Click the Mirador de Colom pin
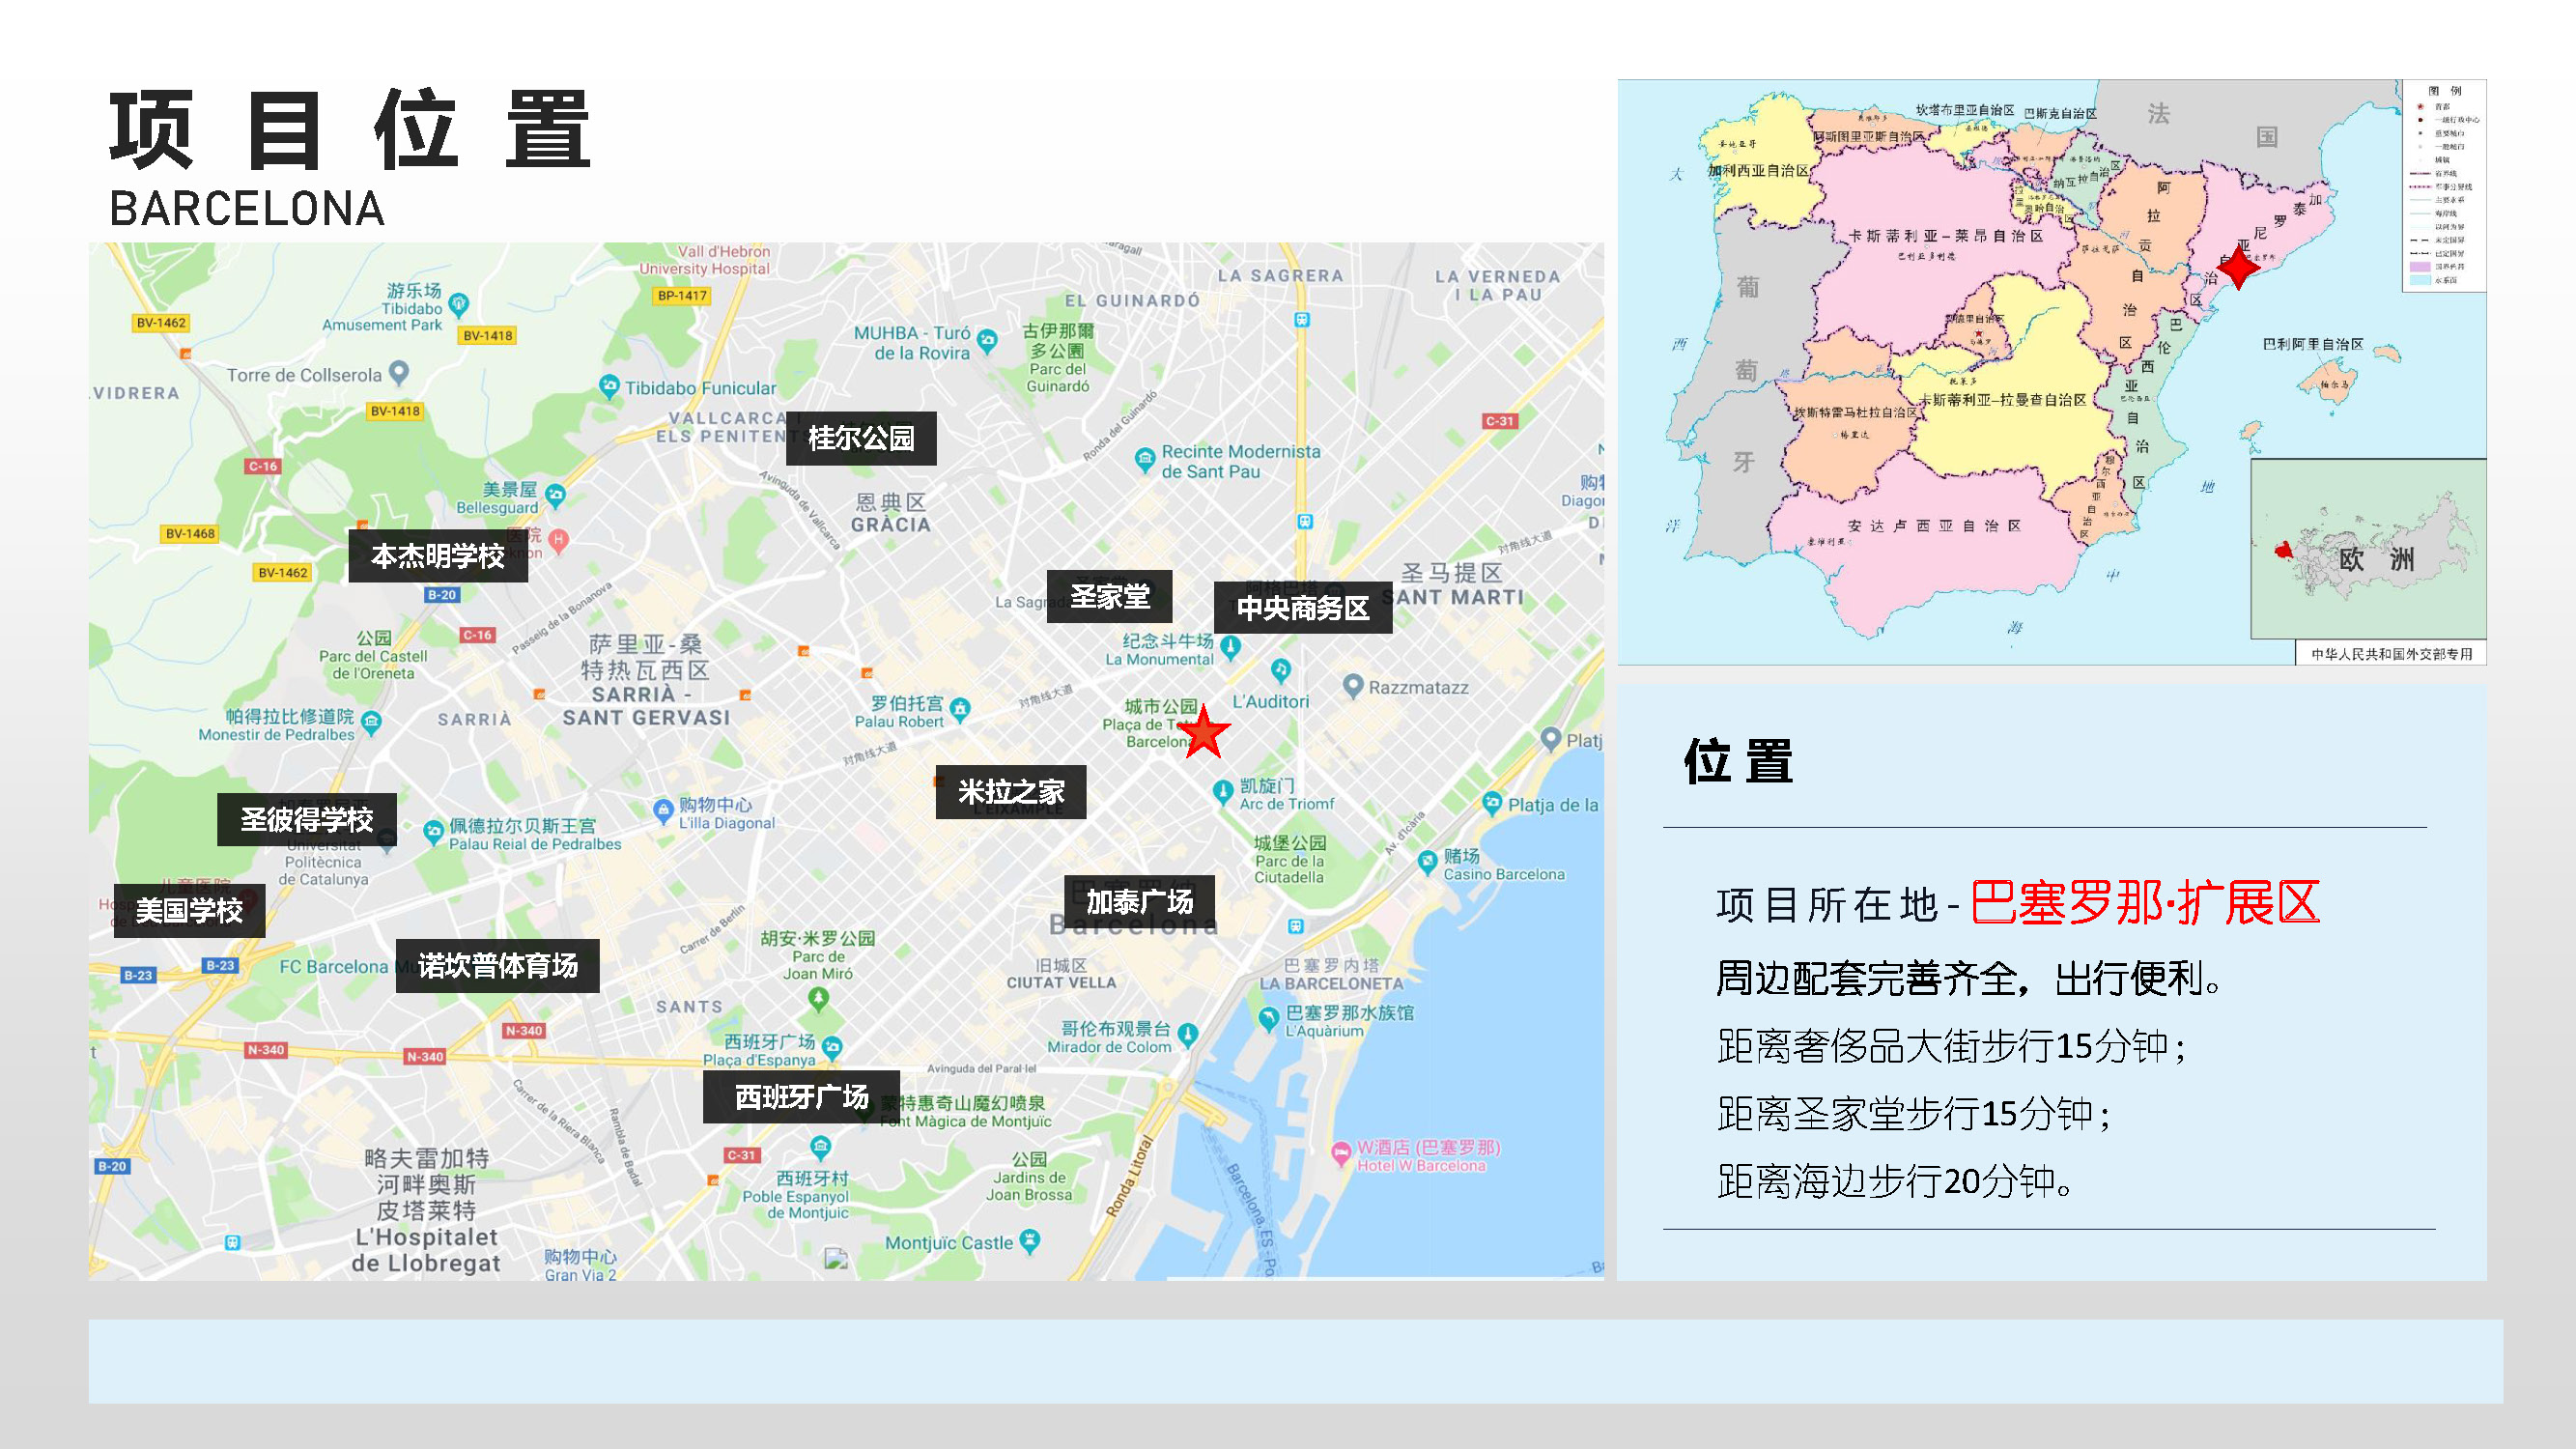Image resolution: width=2576 pixels, height=1449 pixels. 1188,1034
